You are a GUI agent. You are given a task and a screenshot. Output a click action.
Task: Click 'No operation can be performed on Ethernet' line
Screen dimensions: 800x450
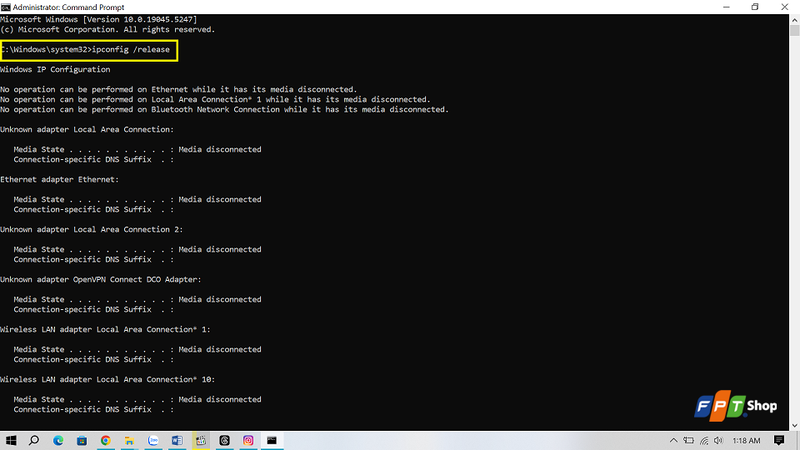[x=179, y=89]
